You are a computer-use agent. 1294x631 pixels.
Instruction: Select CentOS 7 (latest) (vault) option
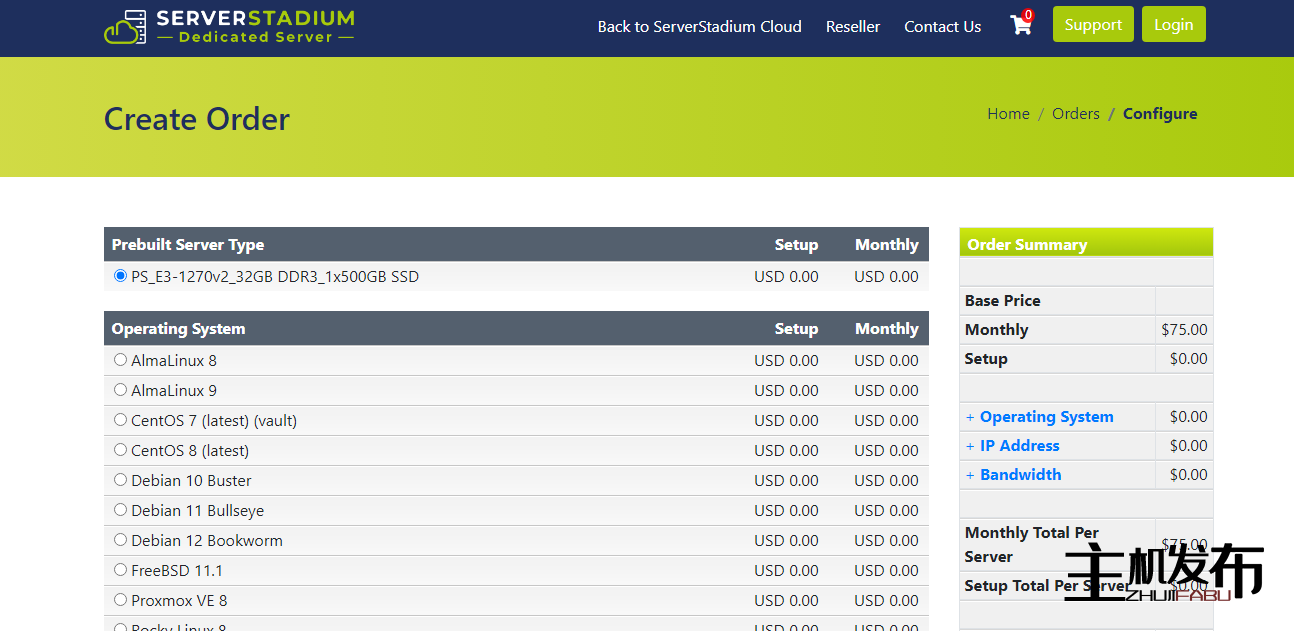tap(121, 420)
